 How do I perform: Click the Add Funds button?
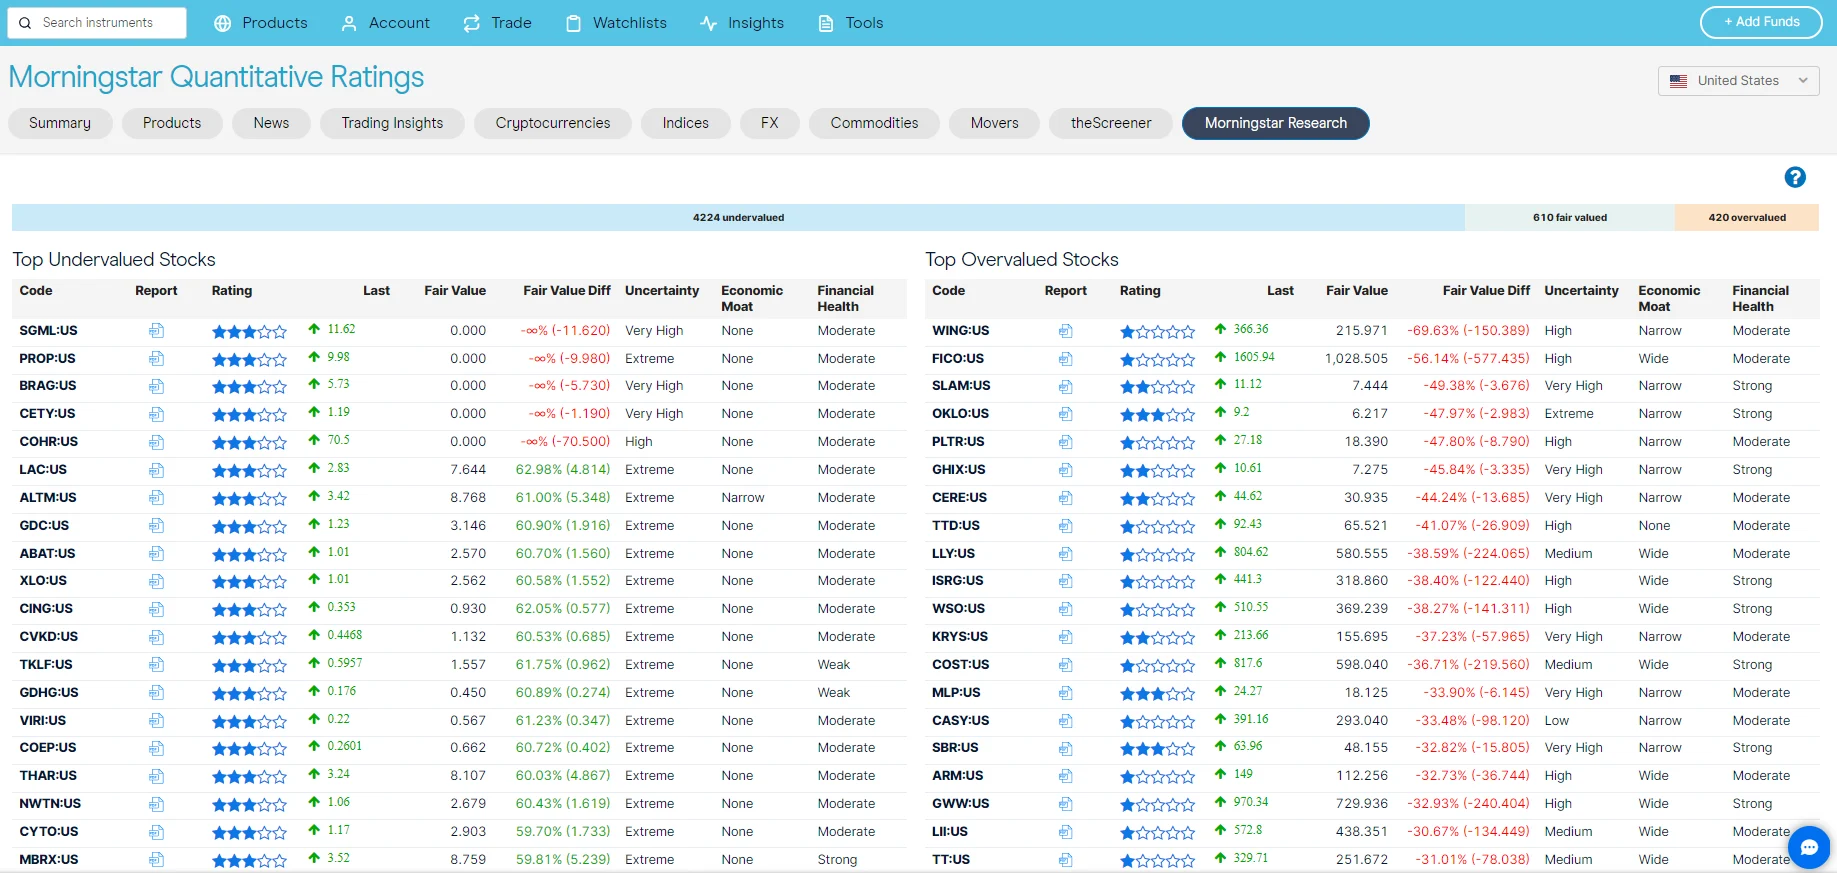(1760, 22)
